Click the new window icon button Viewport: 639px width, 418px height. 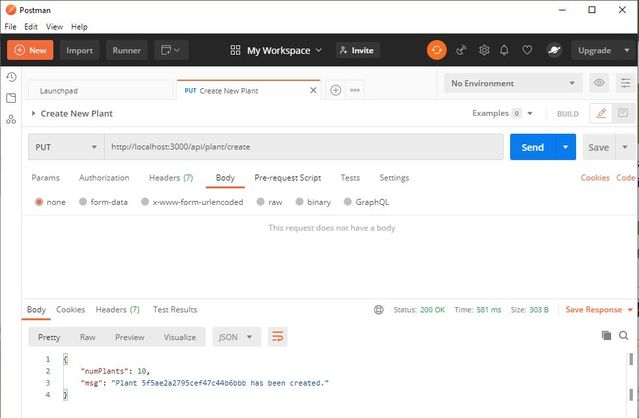171,50
